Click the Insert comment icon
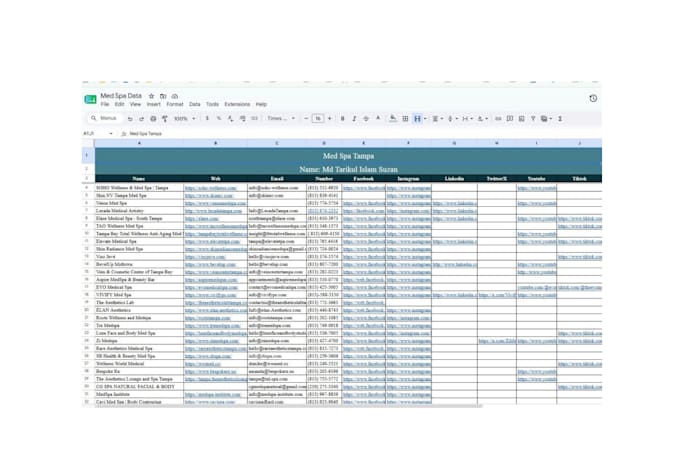The image size is (680, 459). coord(510,118)
